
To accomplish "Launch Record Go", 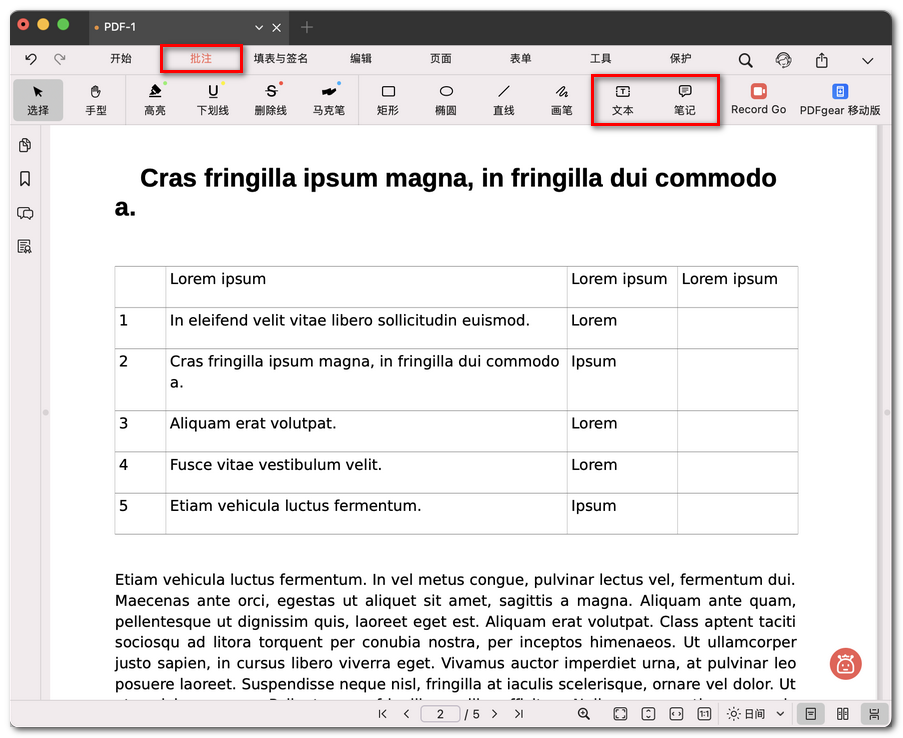I will click(758, 99).
